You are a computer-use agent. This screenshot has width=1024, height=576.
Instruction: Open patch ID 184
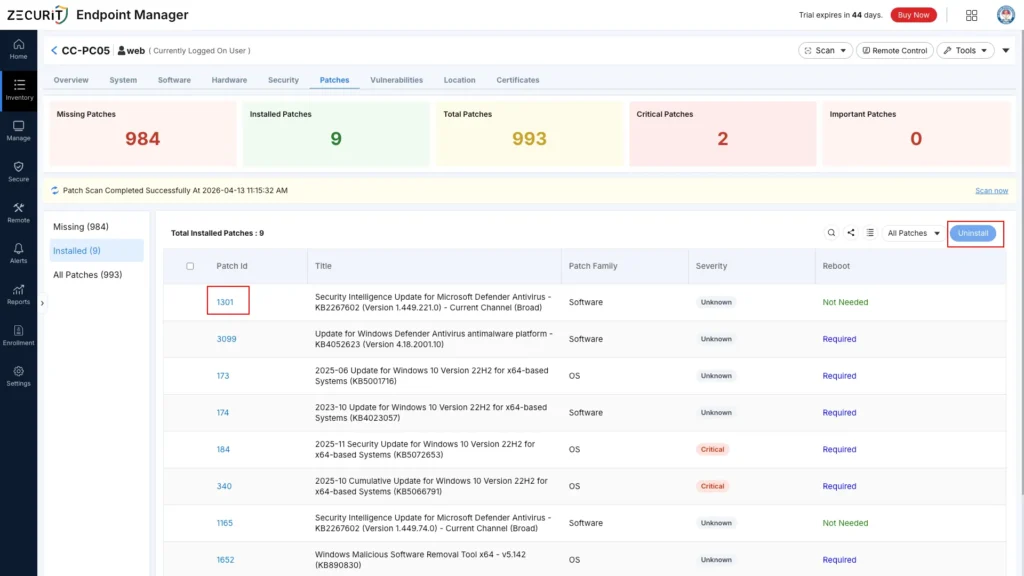[x=223, y=449]
